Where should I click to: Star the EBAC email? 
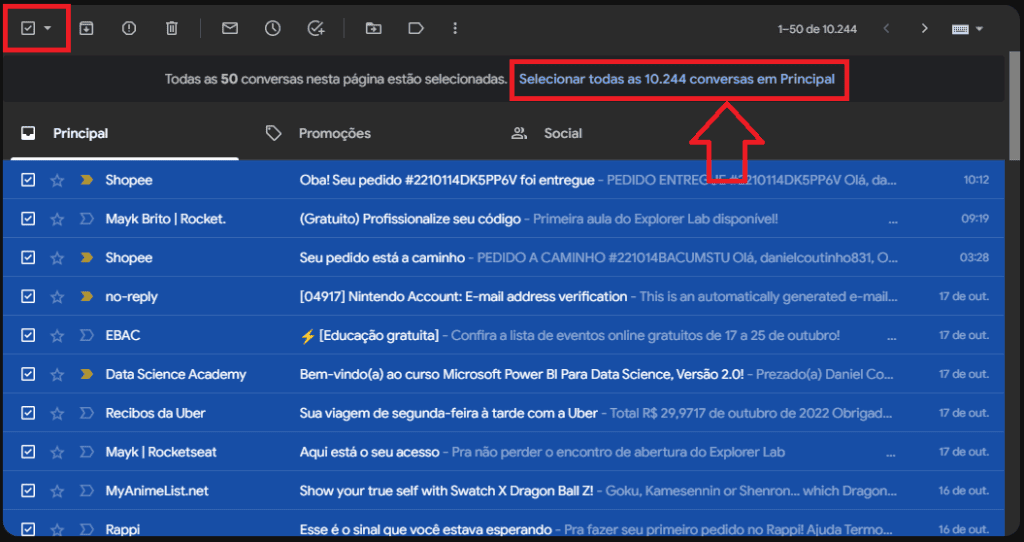coord(57,336)
